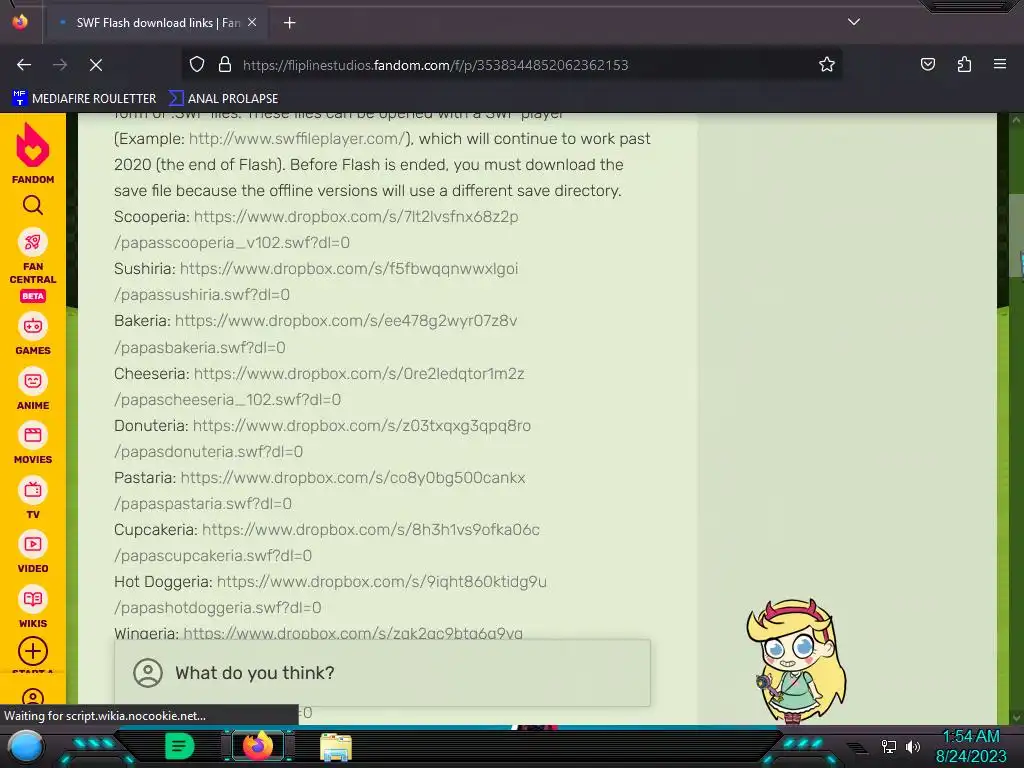
Task: Open MEDIAFIRE ROULETTER bookmark
Action: pyautogui.click(x=84, y=99)
